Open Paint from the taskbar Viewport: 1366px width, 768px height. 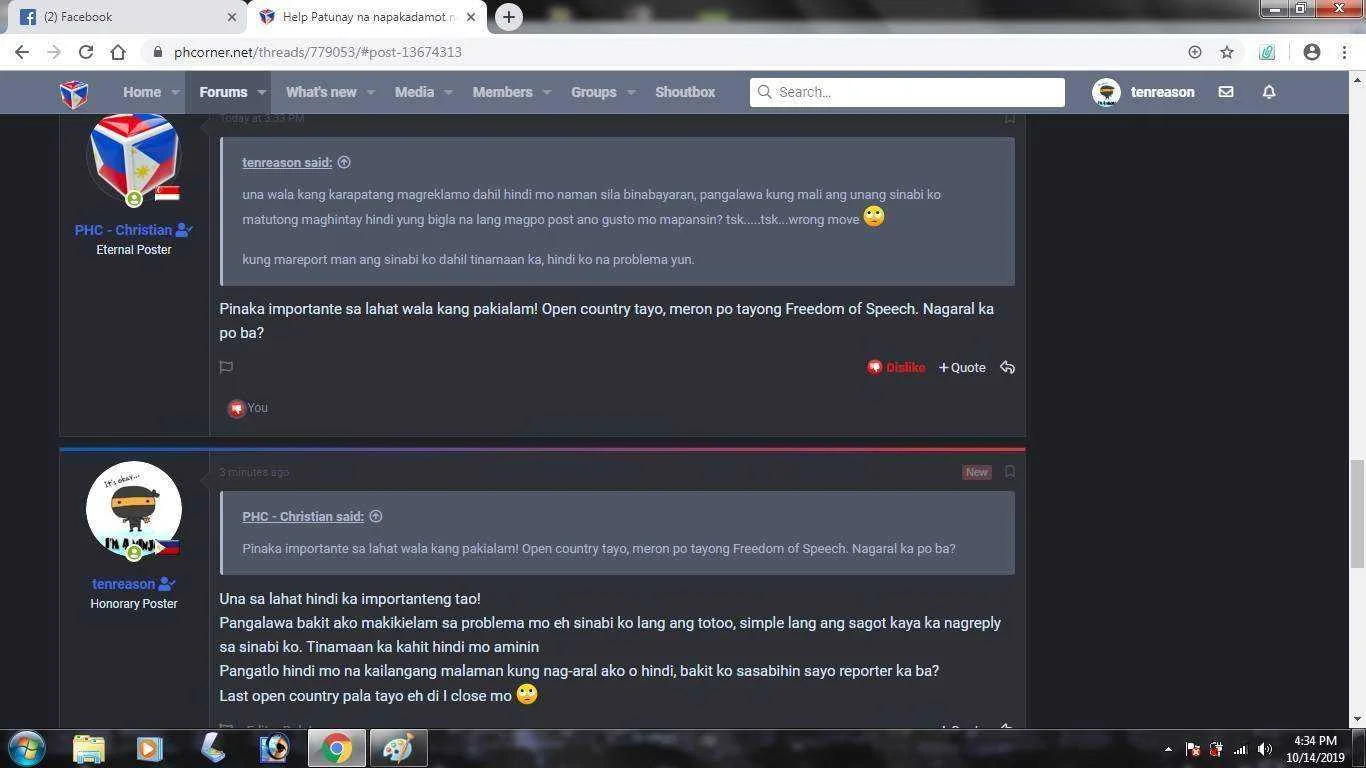(398, 748)
